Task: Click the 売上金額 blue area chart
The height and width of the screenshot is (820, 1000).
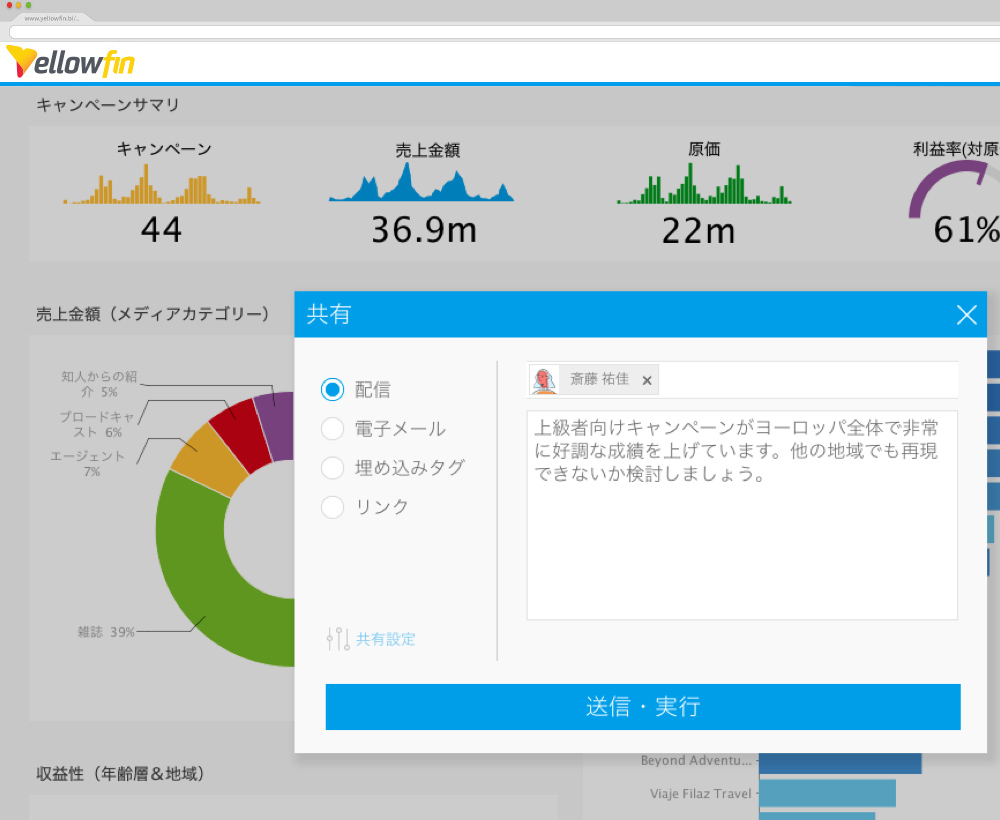Action: coord(420,185)
